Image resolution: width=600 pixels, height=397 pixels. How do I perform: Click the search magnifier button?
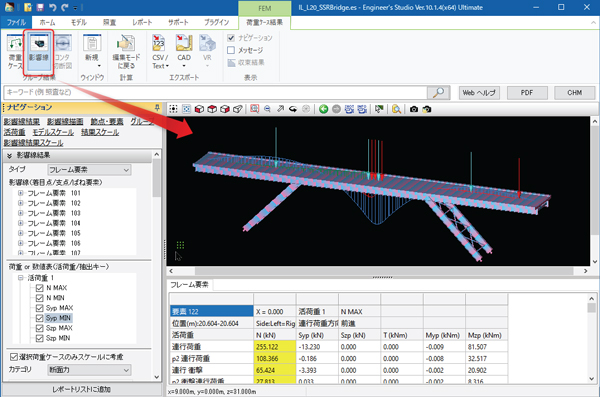[x=438, y=92]
